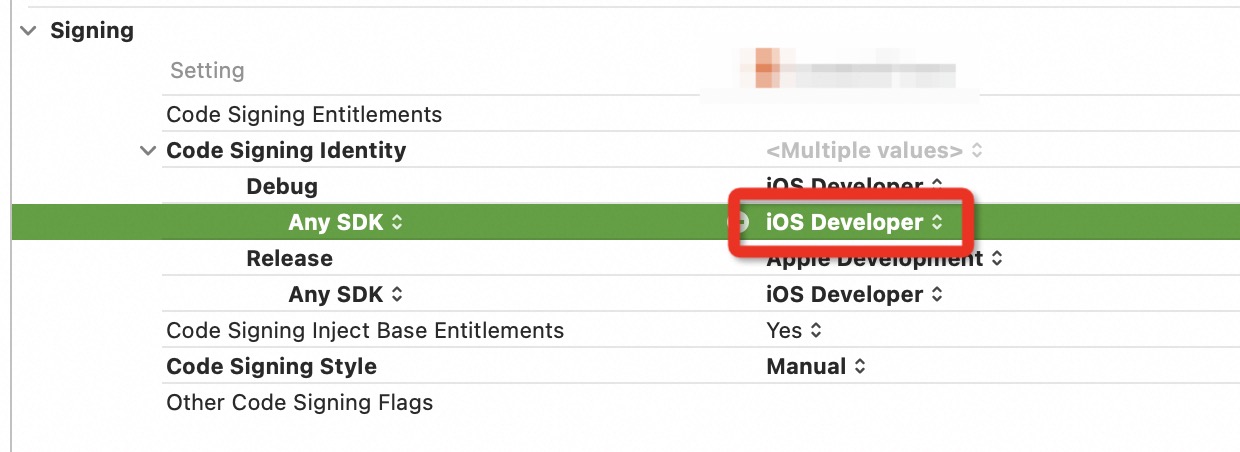The height and width of the screenshot is (452, 1240).
Task: Select the Release configuration row
Action: click(x=289, y=259)
